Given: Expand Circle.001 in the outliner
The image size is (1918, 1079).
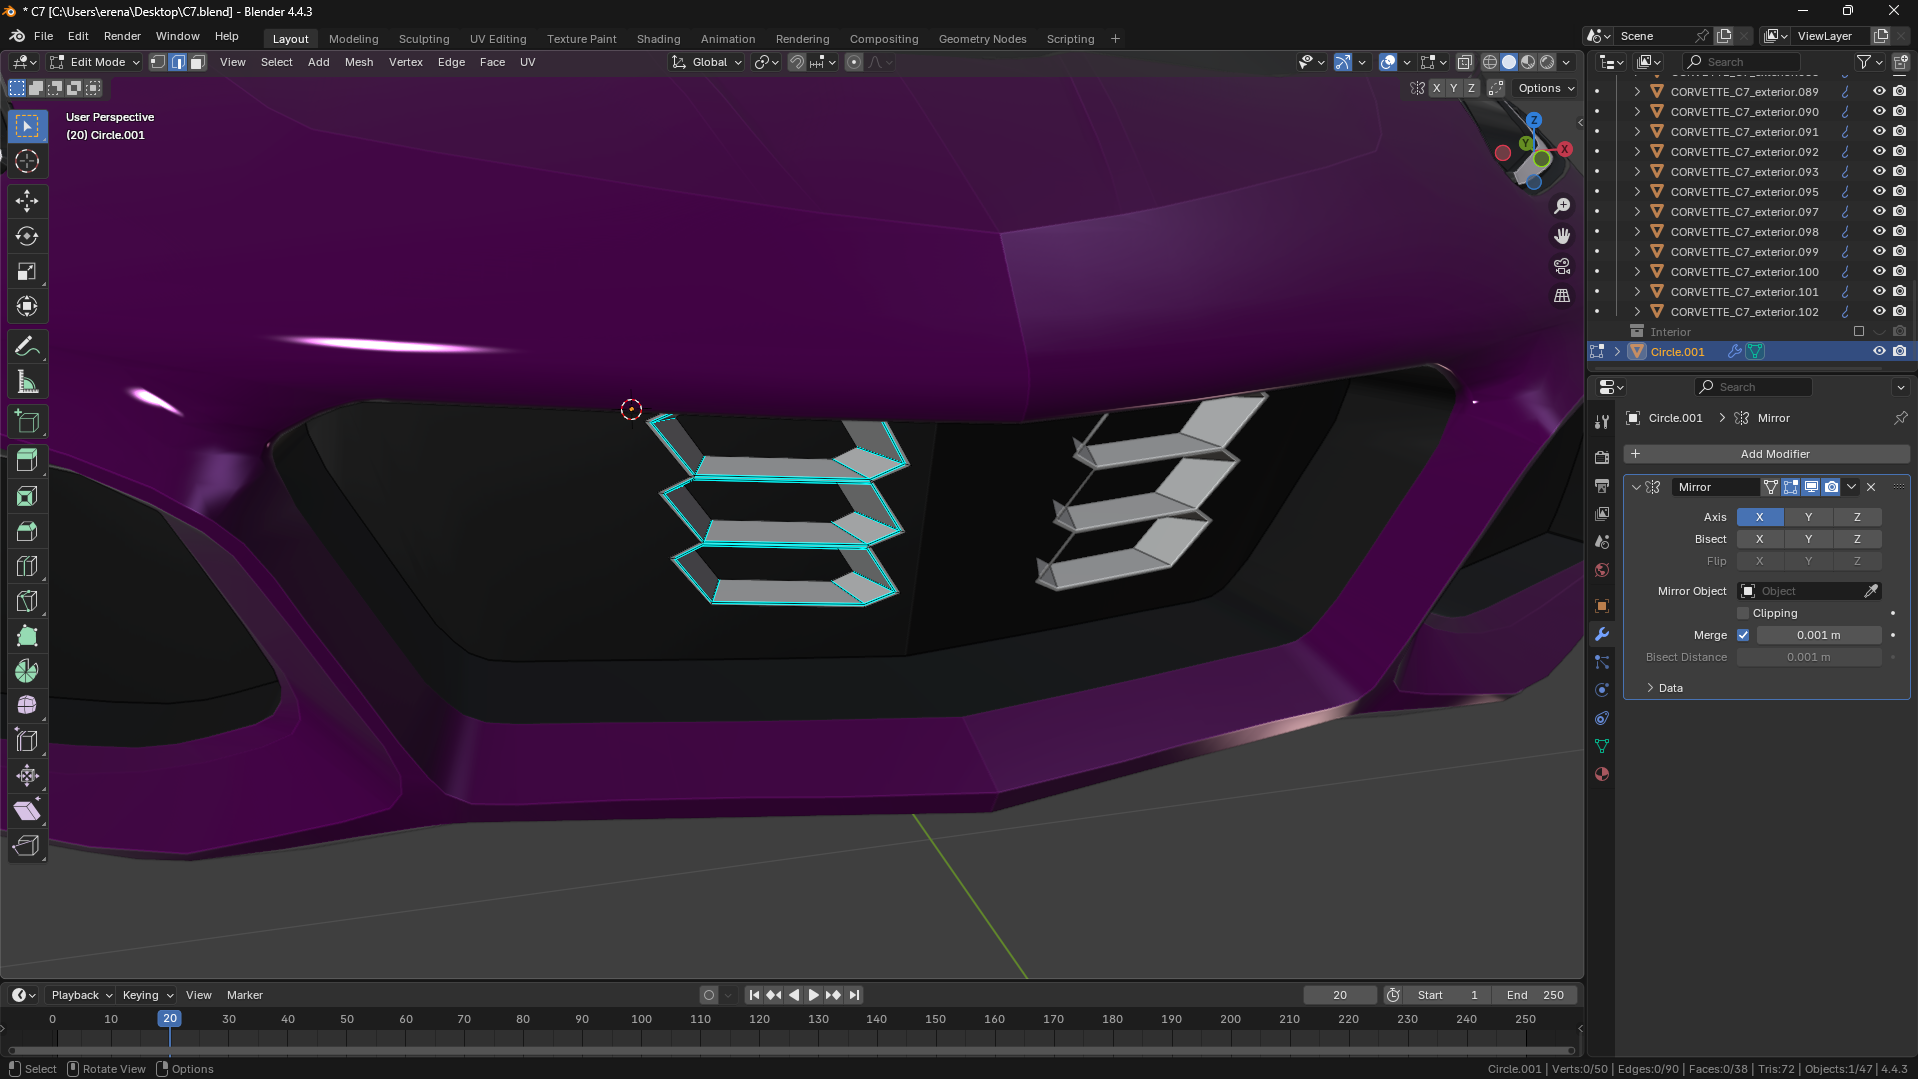Looking at the screenshot, I should tap(1617, 351).
